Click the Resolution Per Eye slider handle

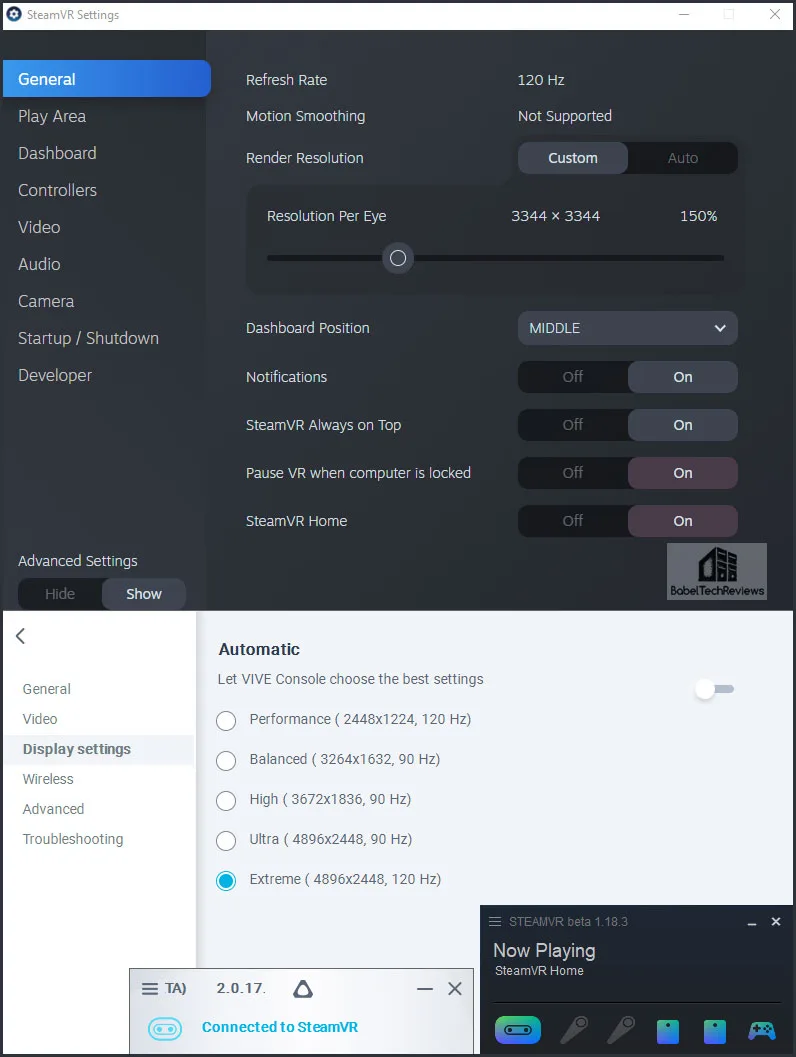click(x=398, y=258)
